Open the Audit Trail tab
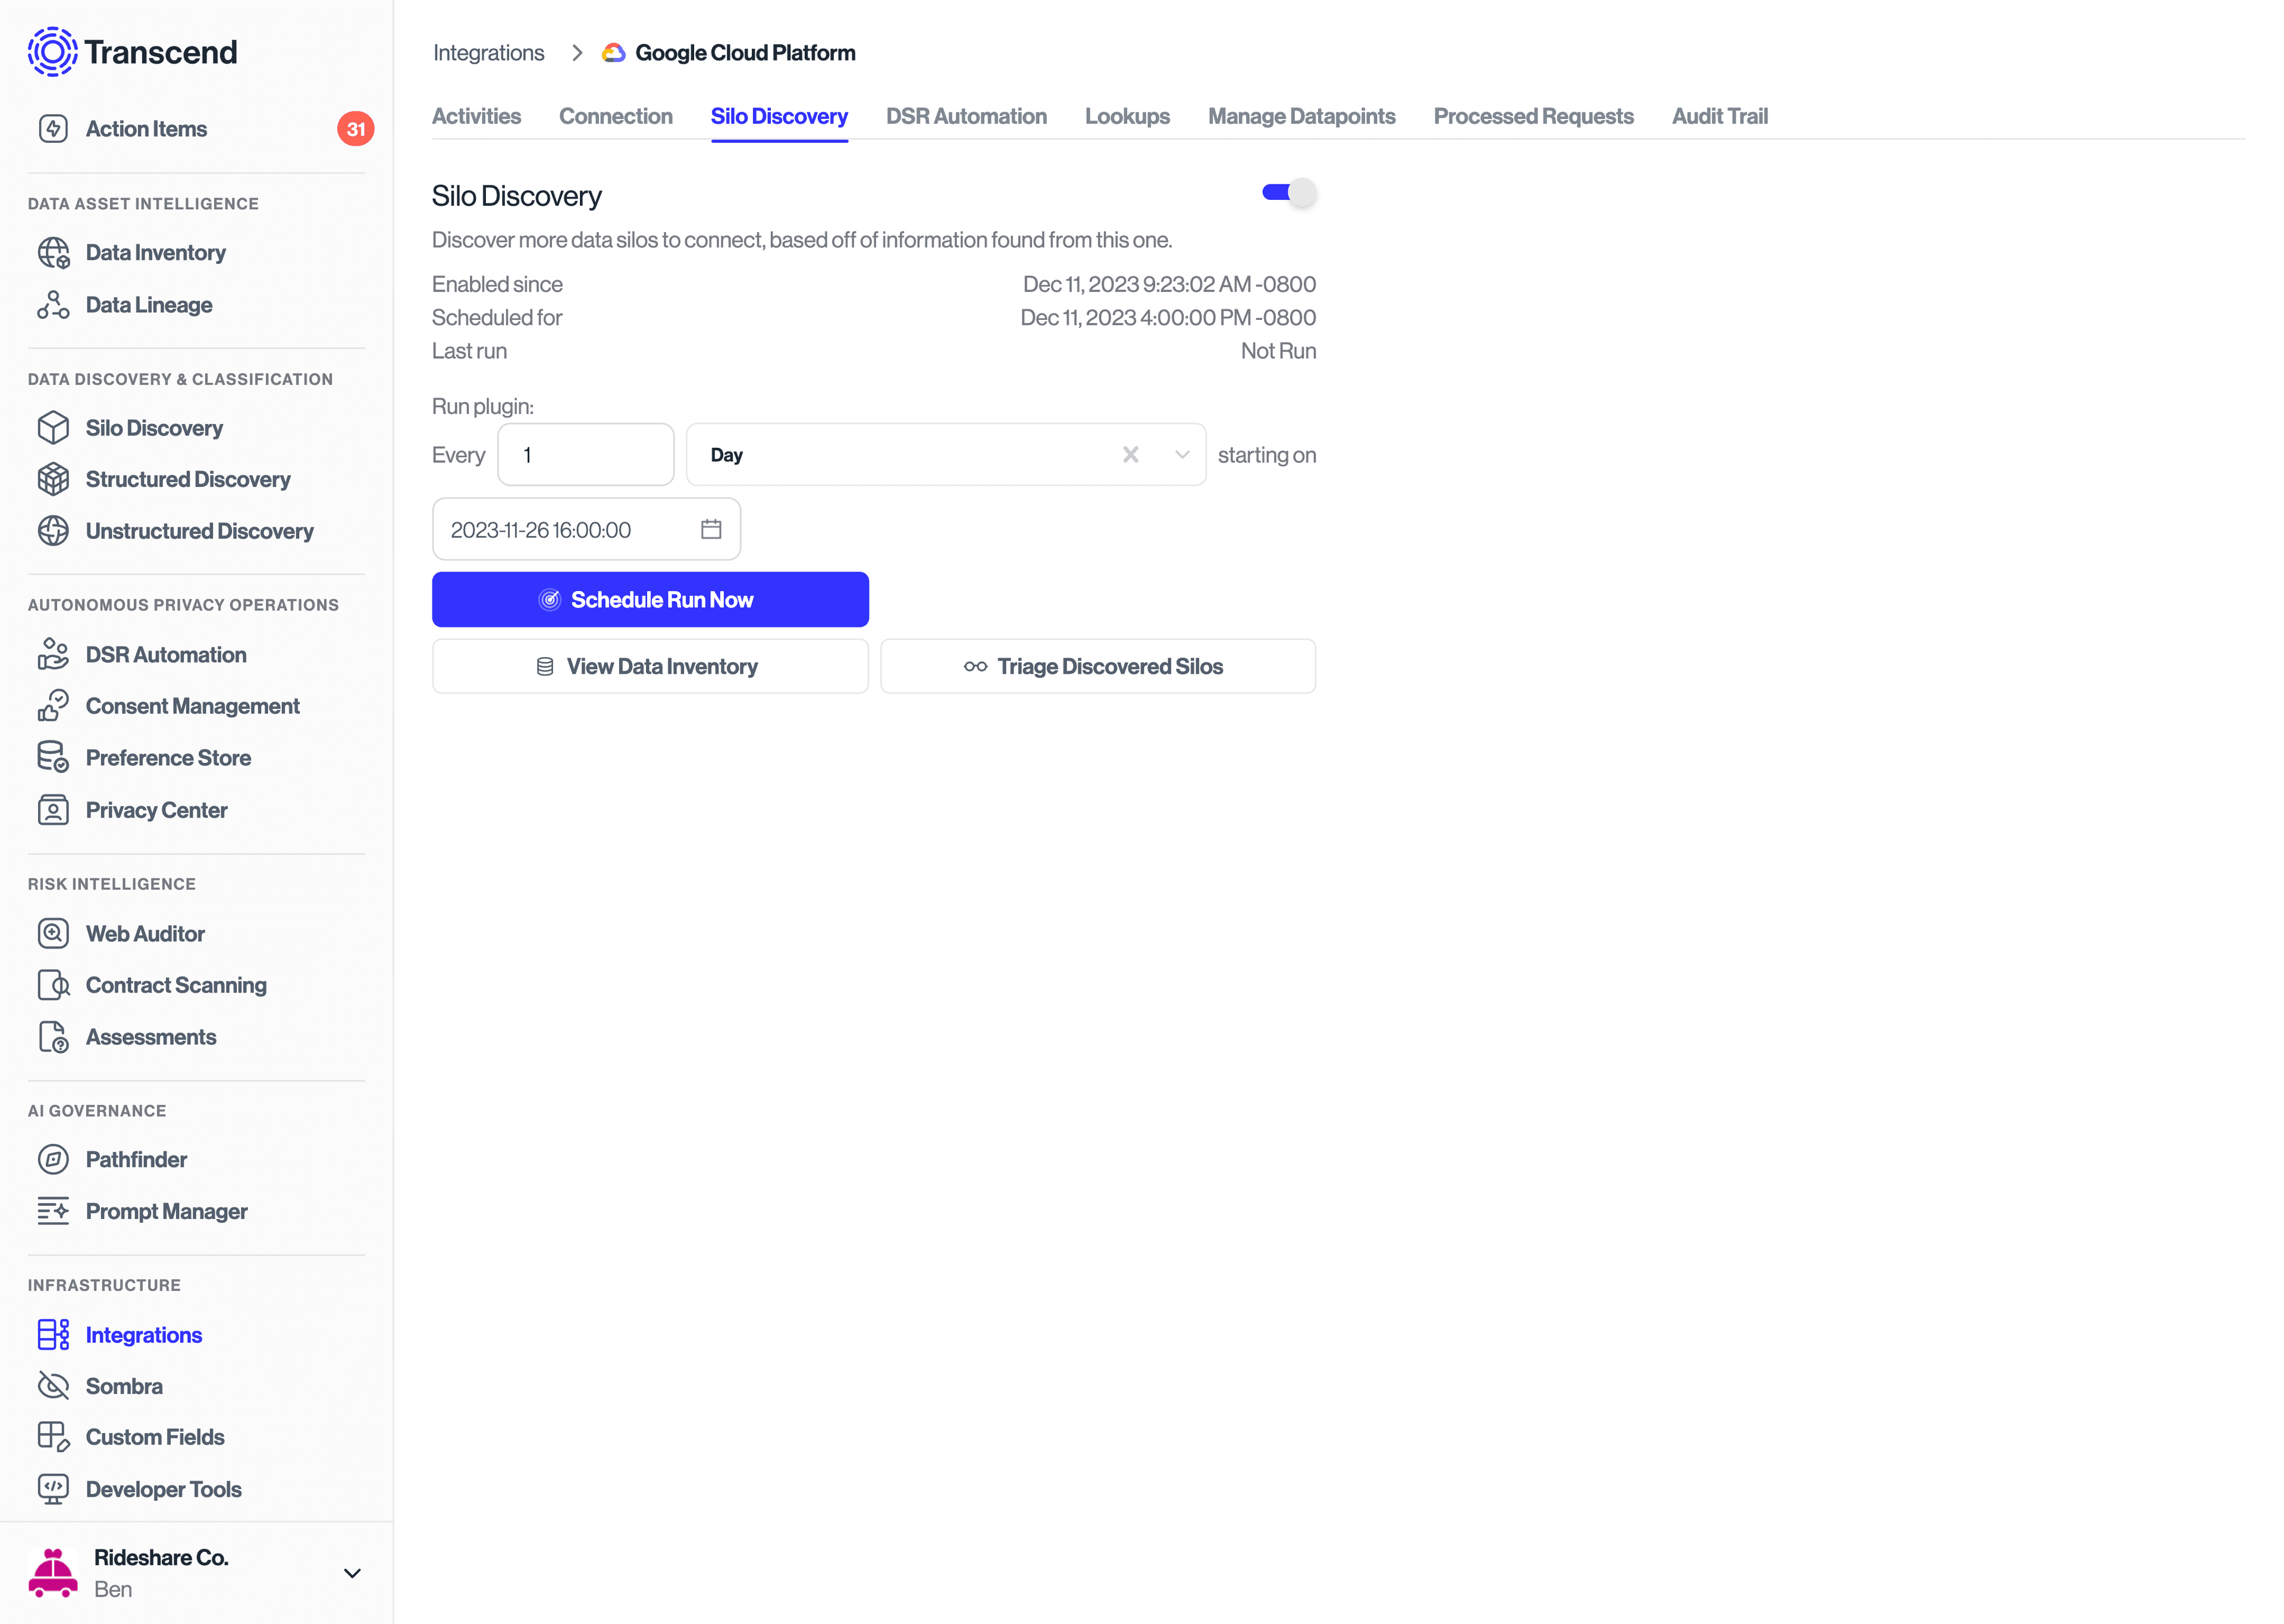2284x1624 pixels. click(1720, 116)
